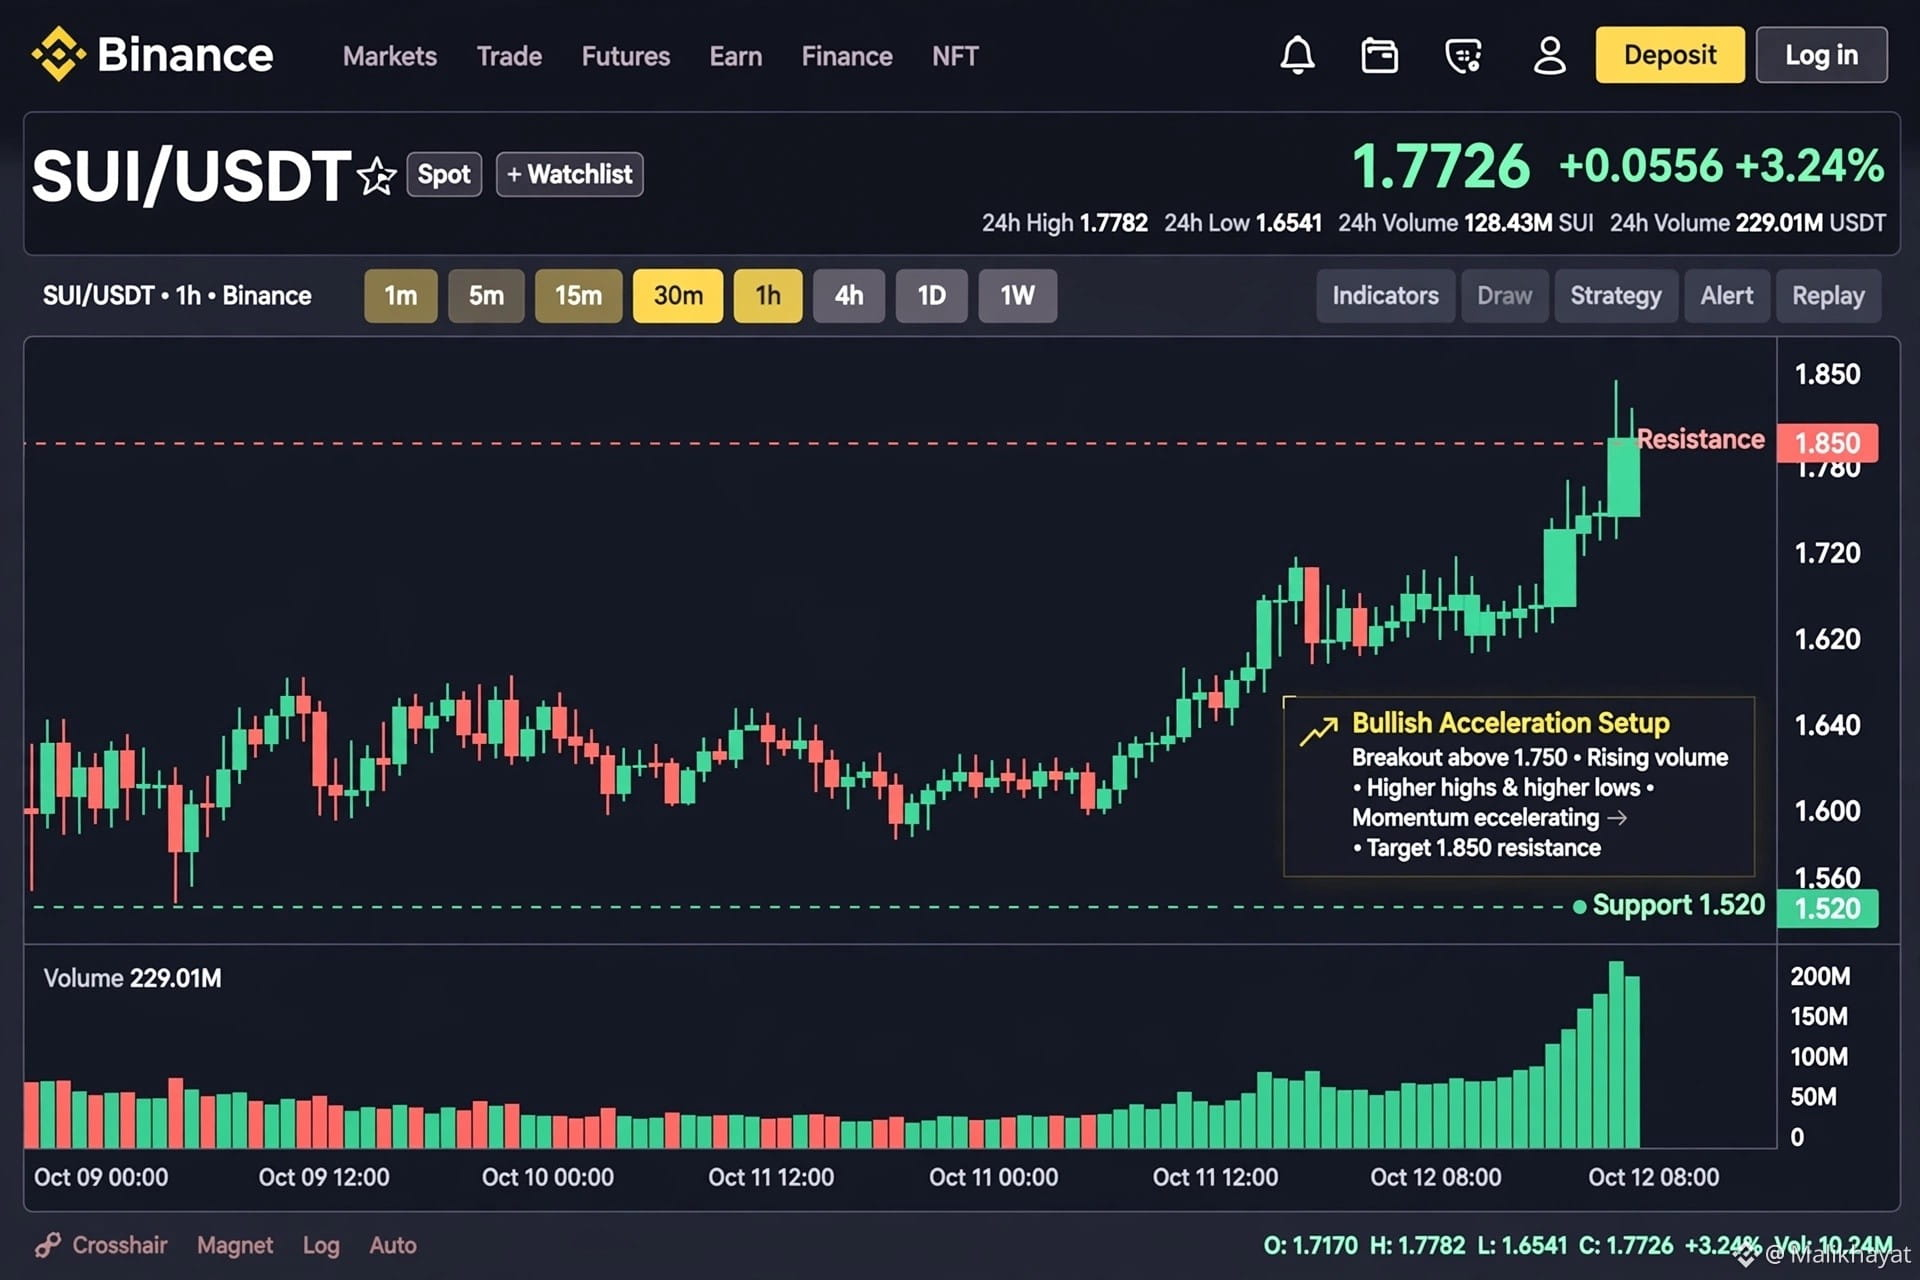
Task: Toggle Crosshair cursor mode
Action: (x=120, y=1245)
